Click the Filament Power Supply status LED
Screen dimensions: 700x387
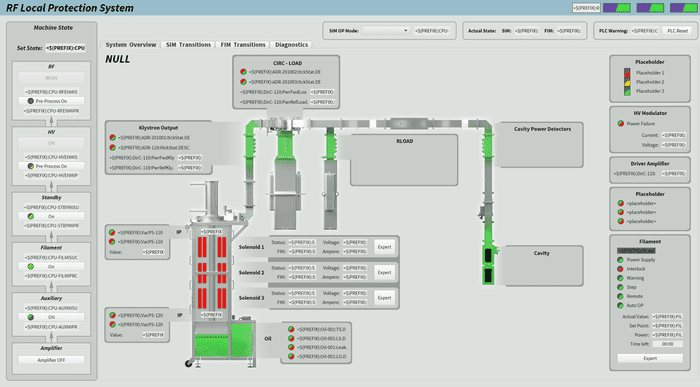[x=620, y=260]
